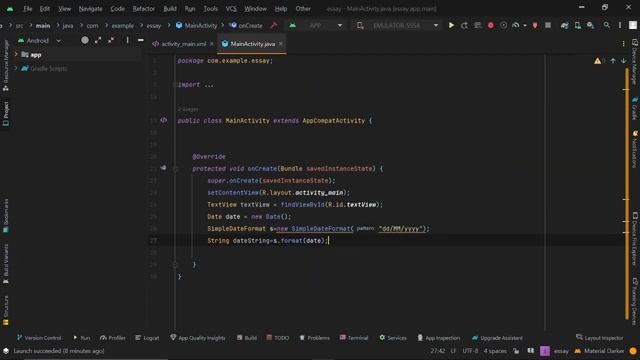
Task: Click the Stop square icon in toolbar
Action: pos(548,25)
